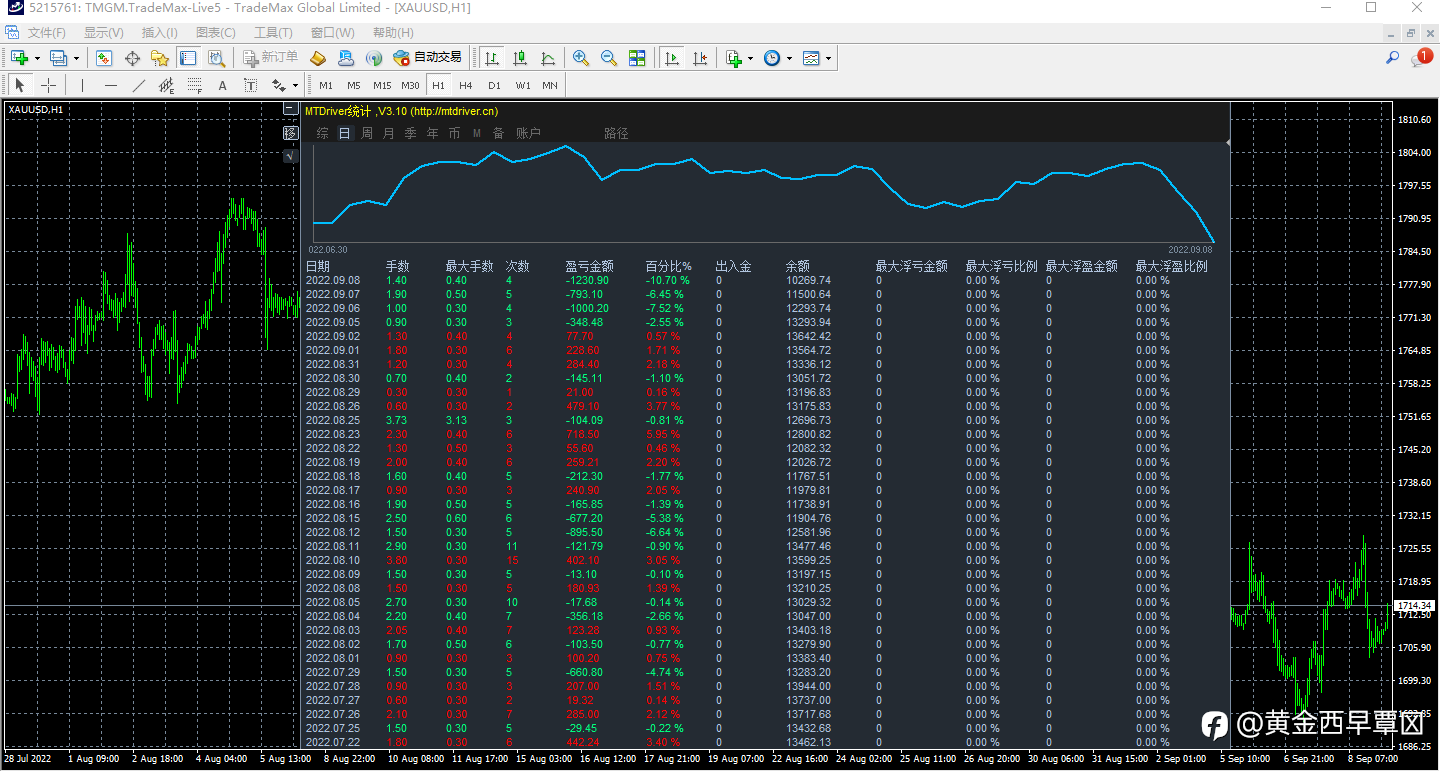Open the 插入(I) menu

tap(160, 33)
